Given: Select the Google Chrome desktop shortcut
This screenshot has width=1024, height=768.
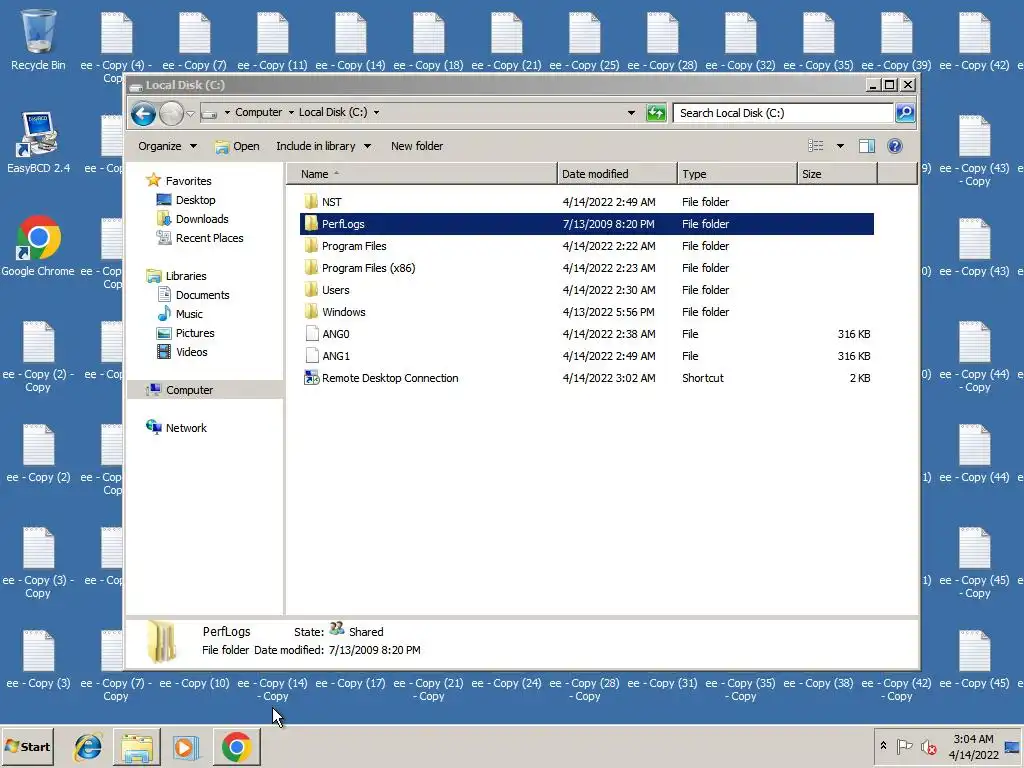Looking at the screenshot, I should pyautogui.click(x=38, y=246).
